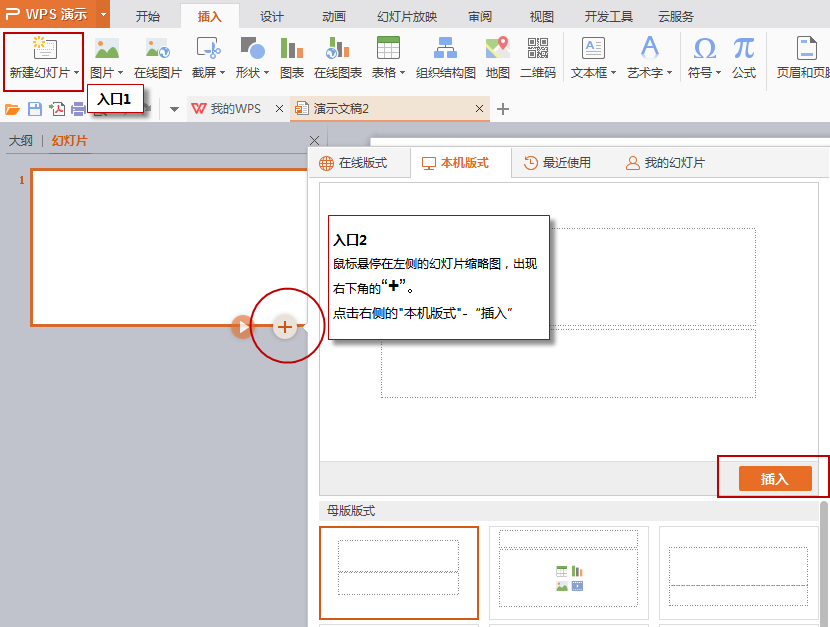Switch to the 设计 ribbon tab

coord(272,16)
